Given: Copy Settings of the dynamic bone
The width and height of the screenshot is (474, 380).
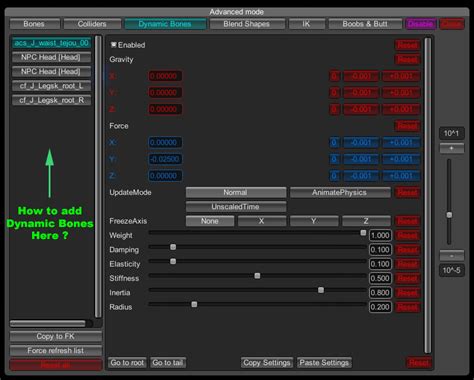Looking at the screenshot, I should (267, 363).
